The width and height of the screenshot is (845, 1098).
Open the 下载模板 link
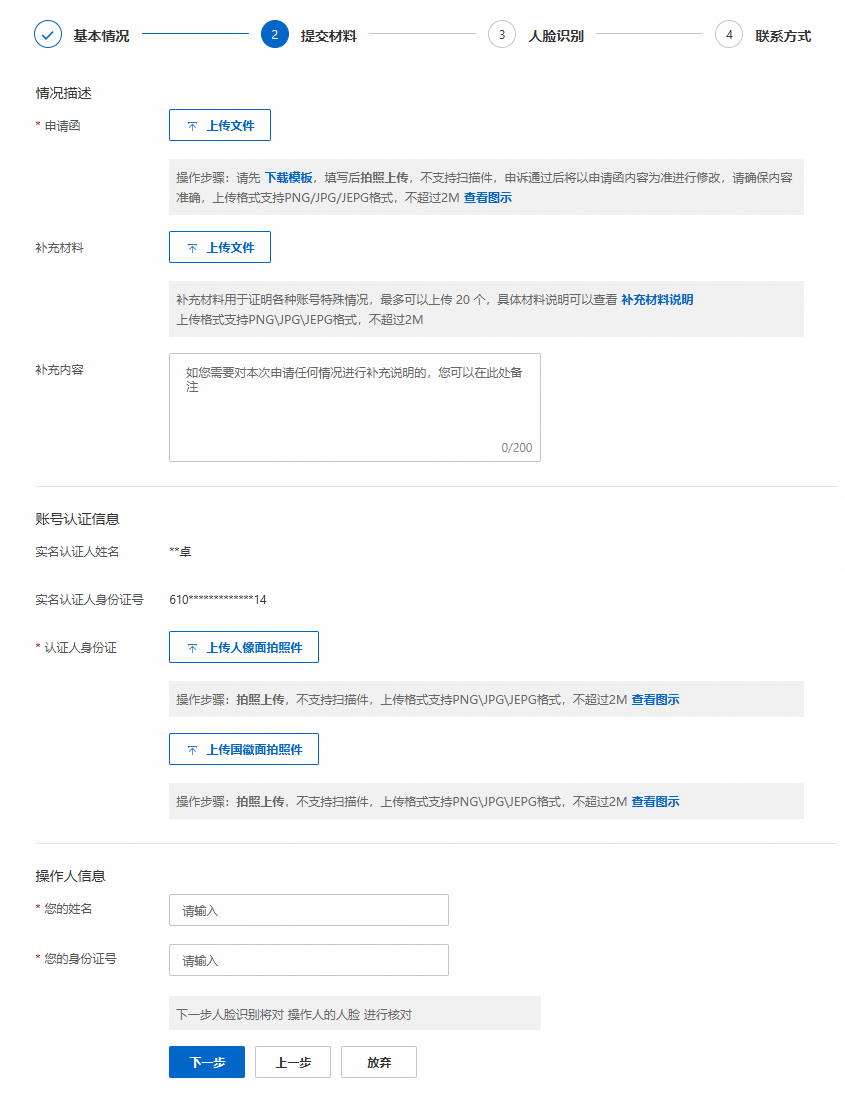pyautogui.click(x=288, y=178)
